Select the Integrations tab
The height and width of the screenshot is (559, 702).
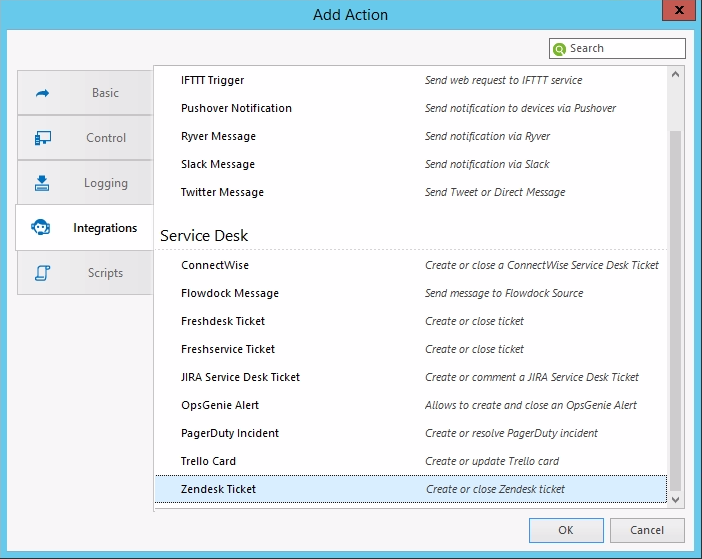tap(85, 227)
